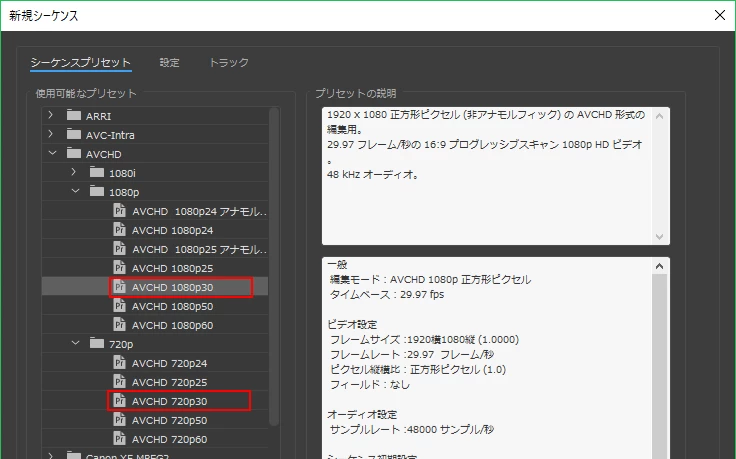
Task: Click the 720p folder label
Action: point(121,344)
